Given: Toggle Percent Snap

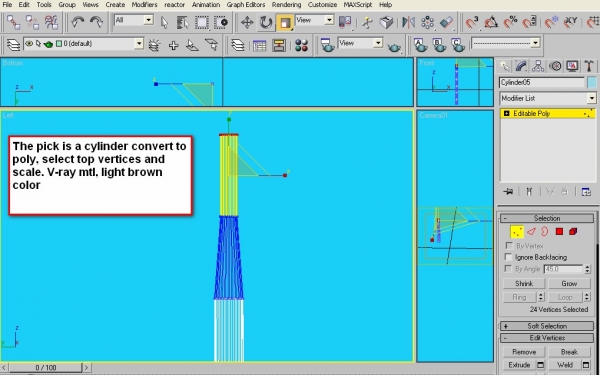Looking at the screenshot, I should pyautogui.click(x=510, y=22).
